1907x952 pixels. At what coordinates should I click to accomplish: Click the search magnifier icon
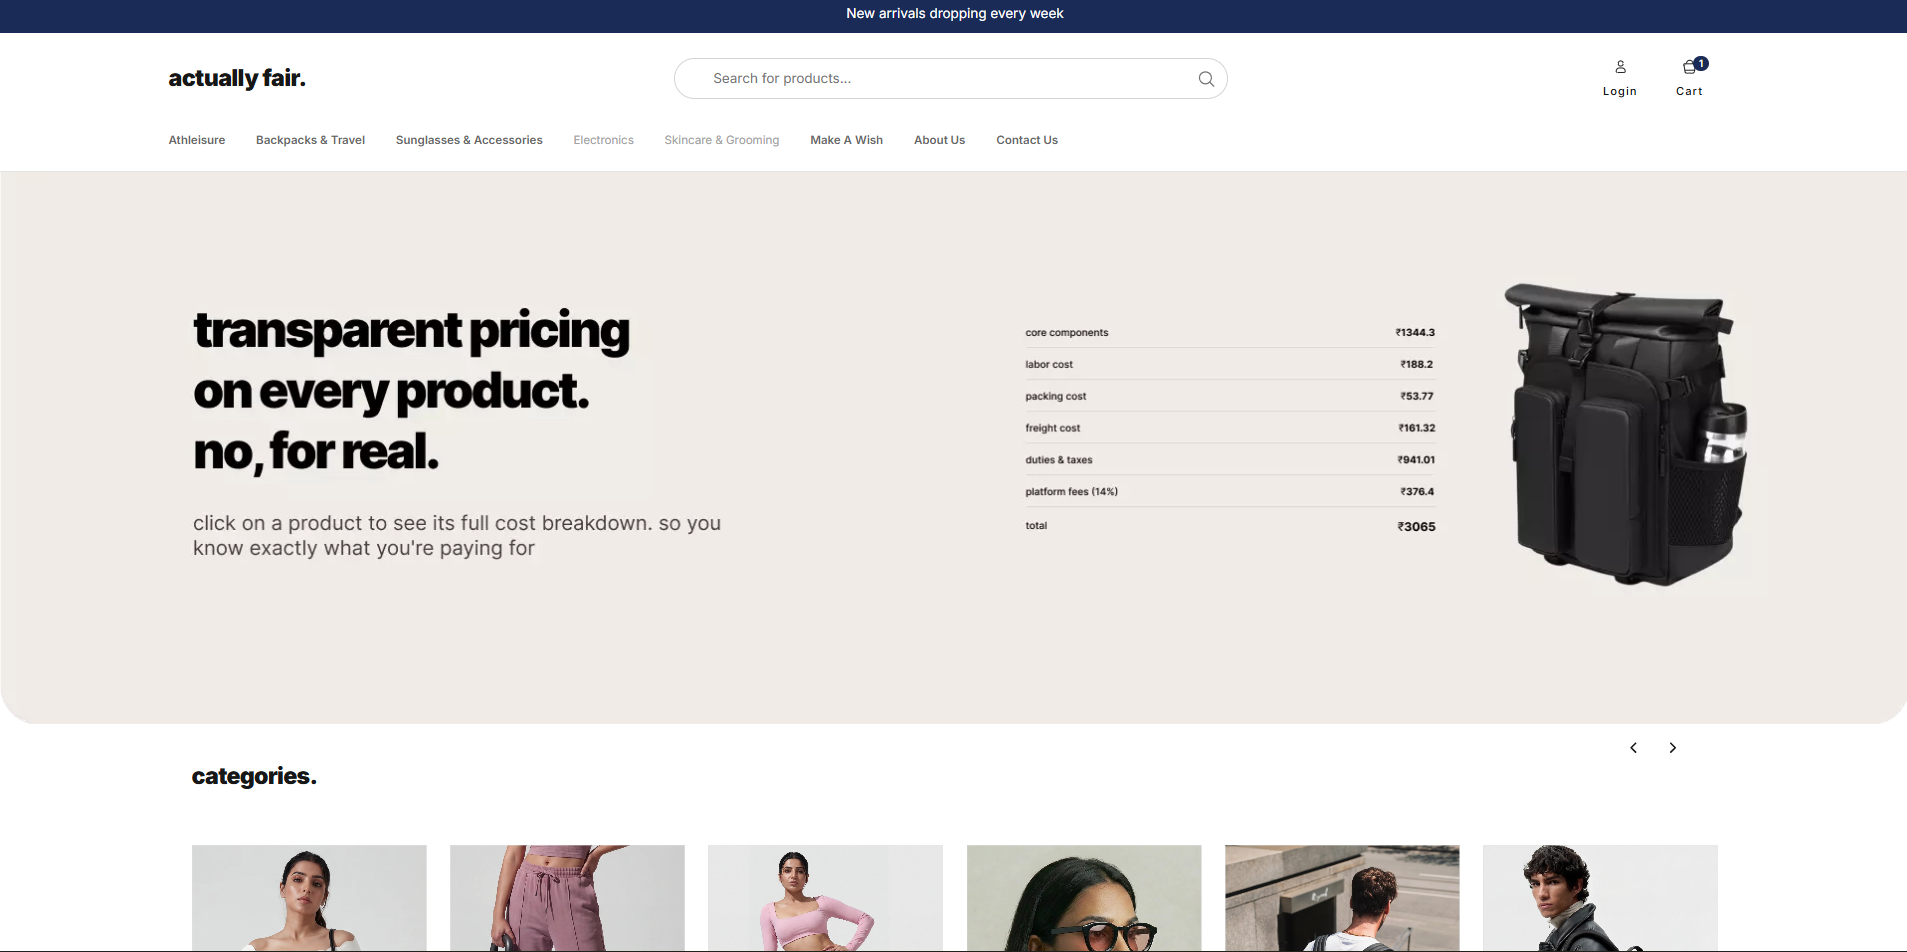click(x=1206, y=79)
